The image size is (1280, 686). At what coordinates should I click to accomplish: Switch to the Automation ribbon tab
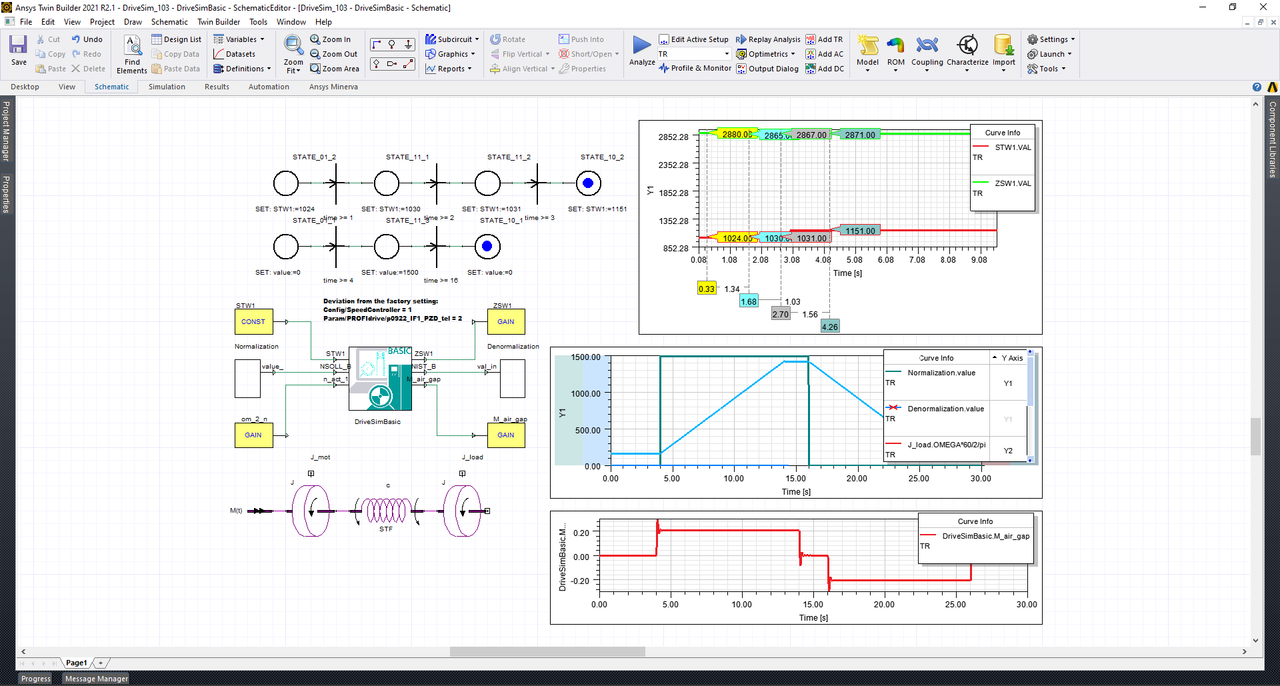pos(269,87)
